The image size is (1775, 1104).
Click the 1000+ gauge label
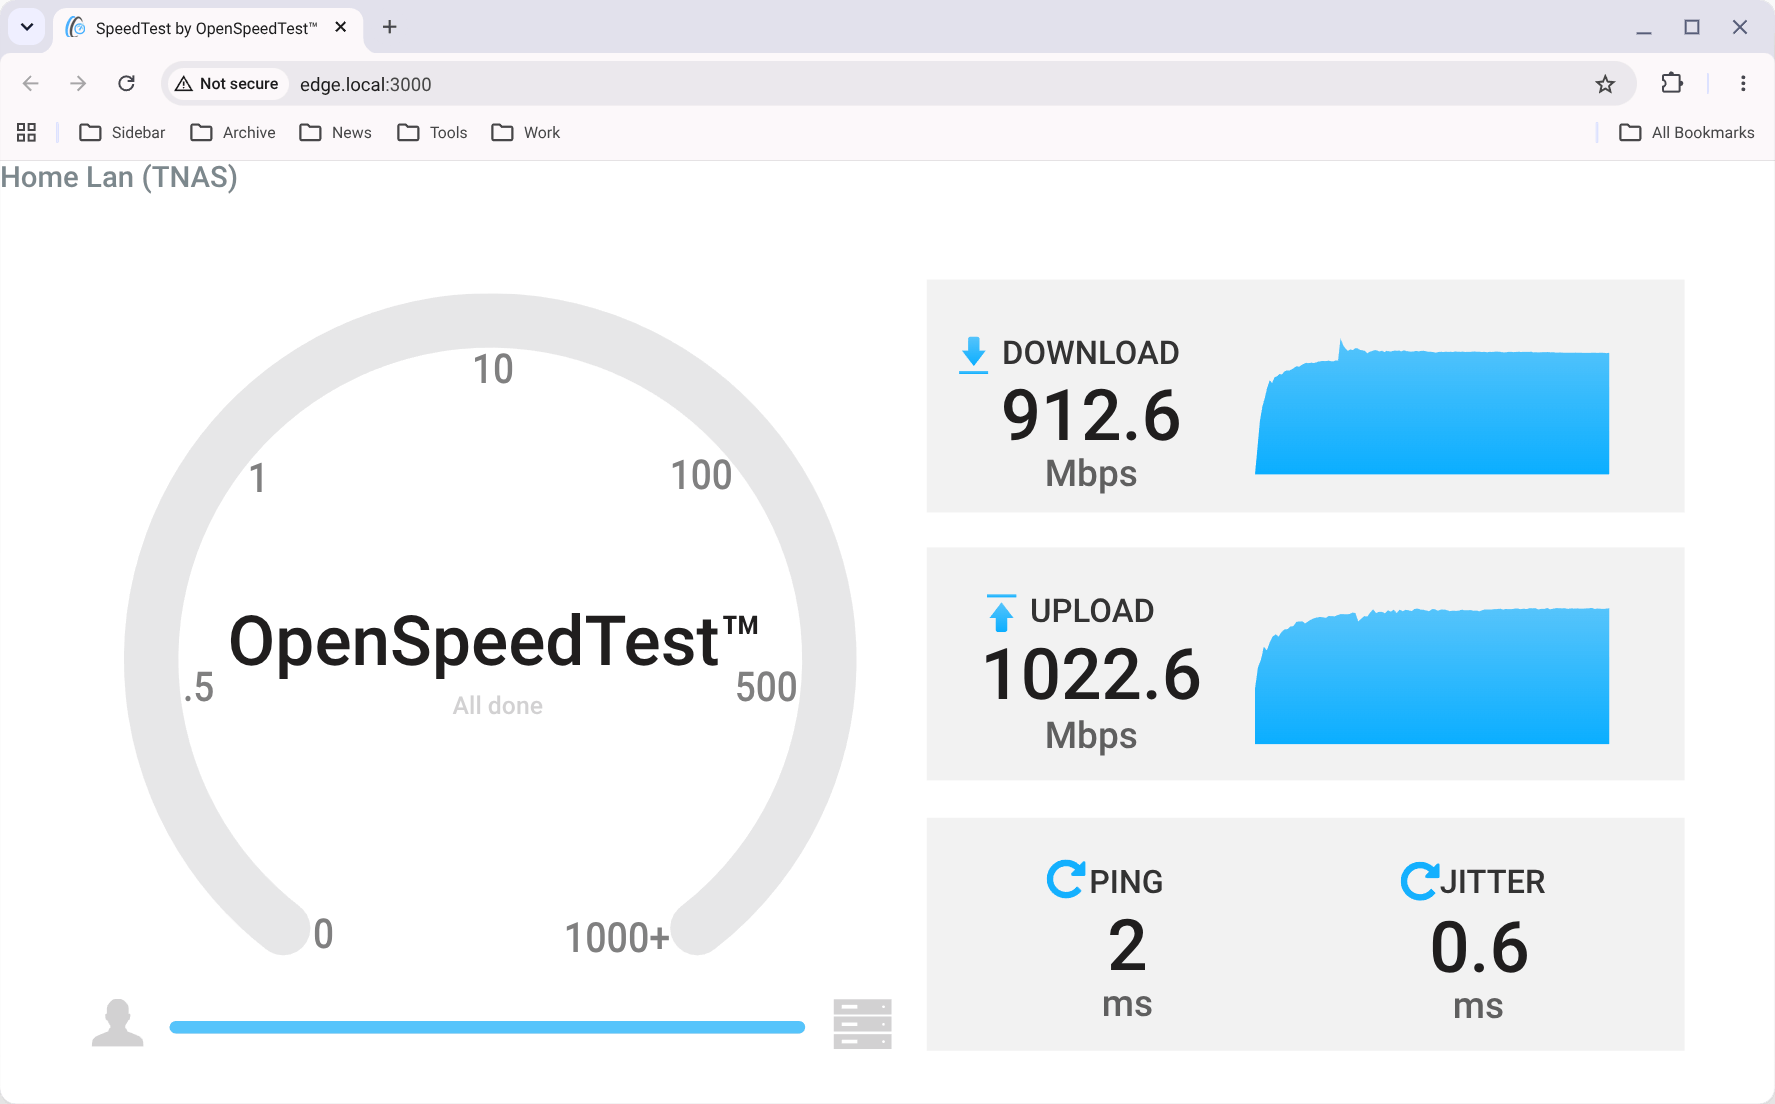click(617, 938)
